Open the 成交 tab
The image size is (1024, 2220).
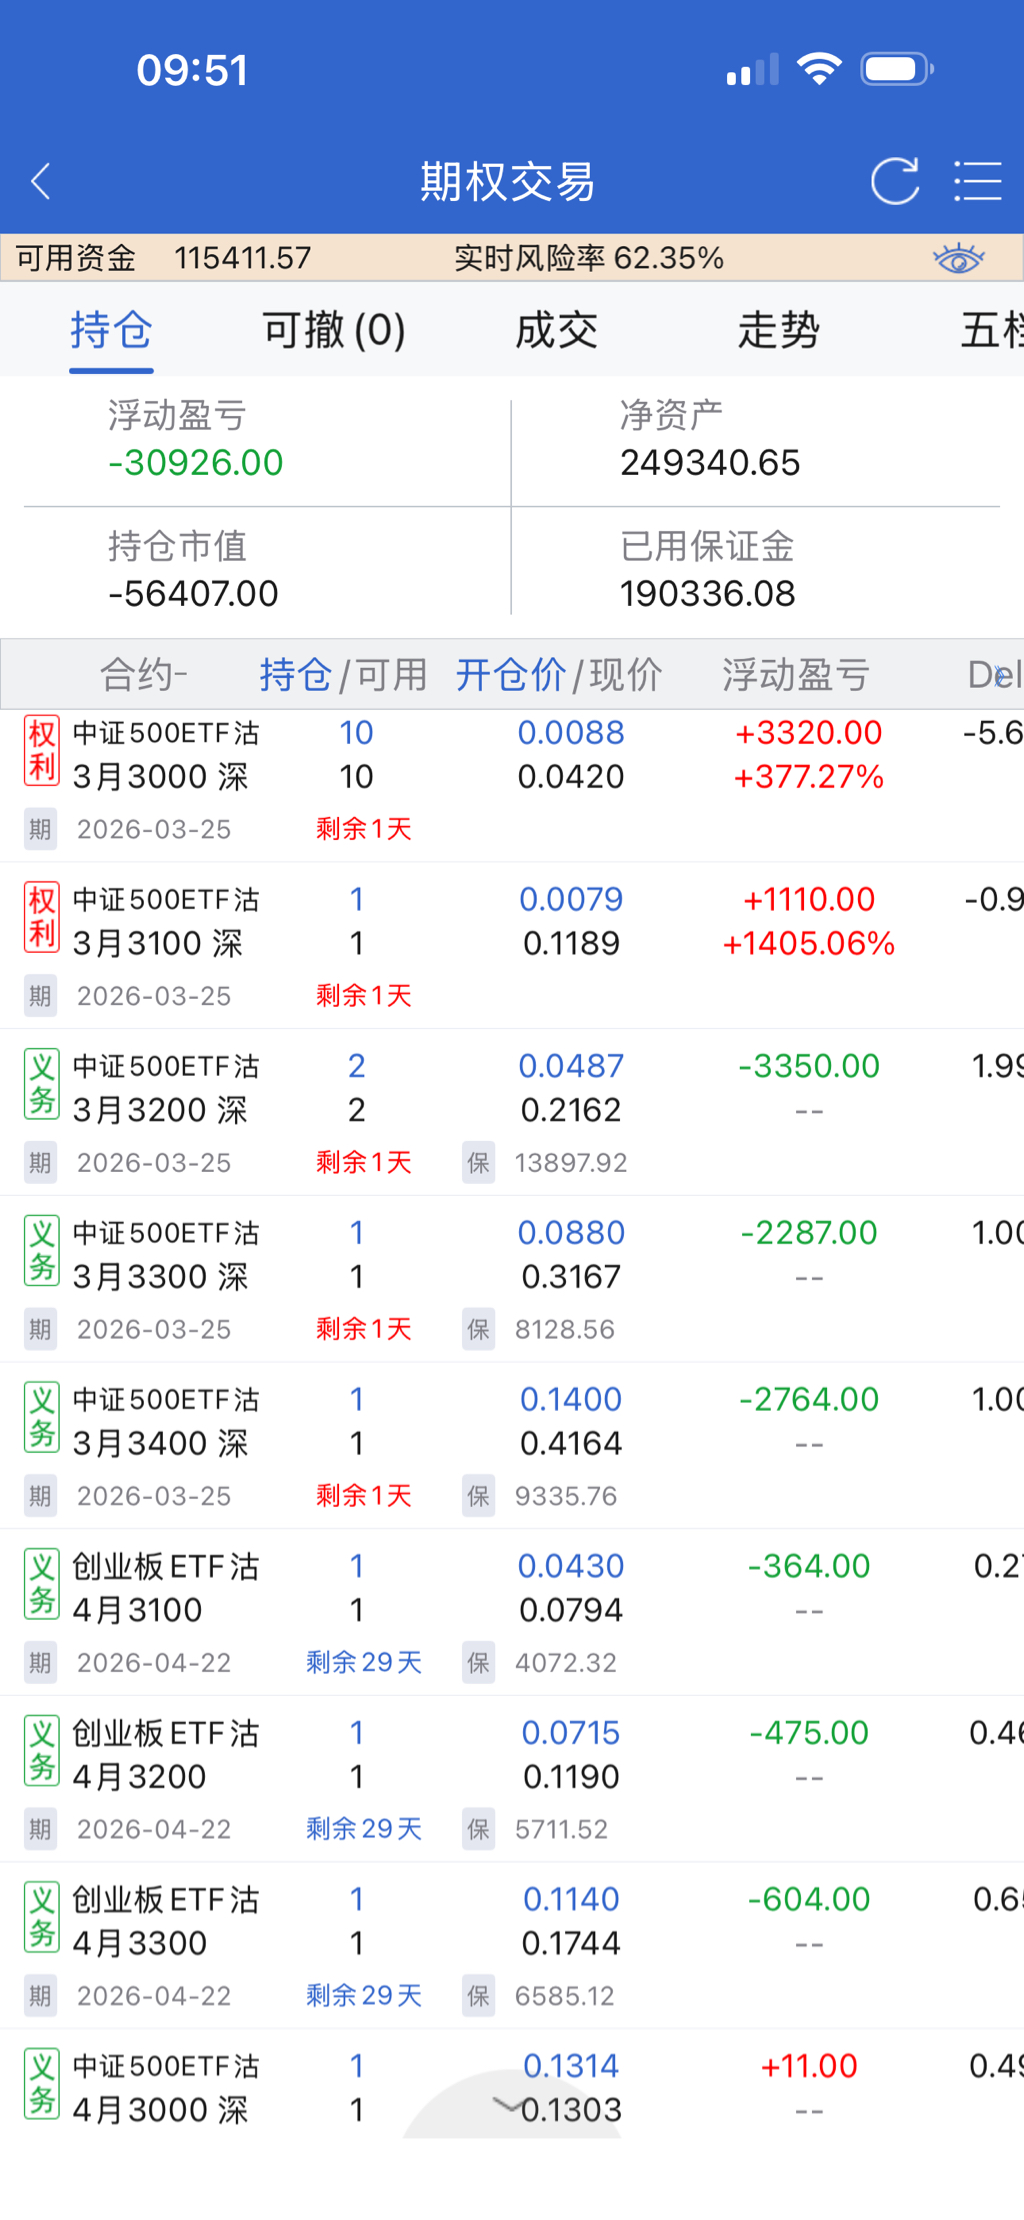(x=556, y=330)
